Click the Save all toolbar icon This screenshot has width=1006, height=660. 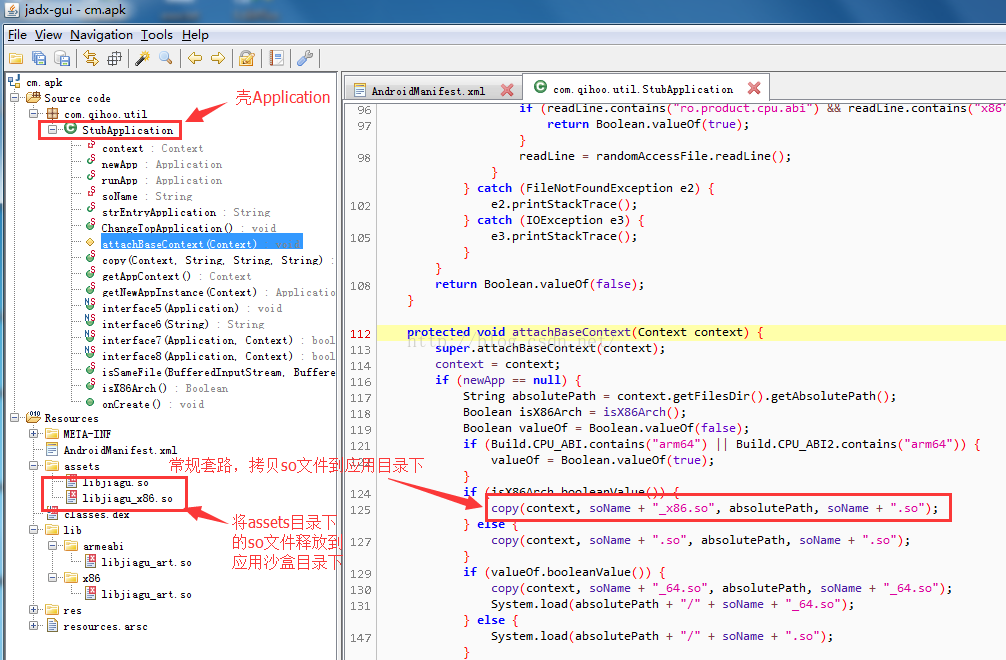pos(38,59)
